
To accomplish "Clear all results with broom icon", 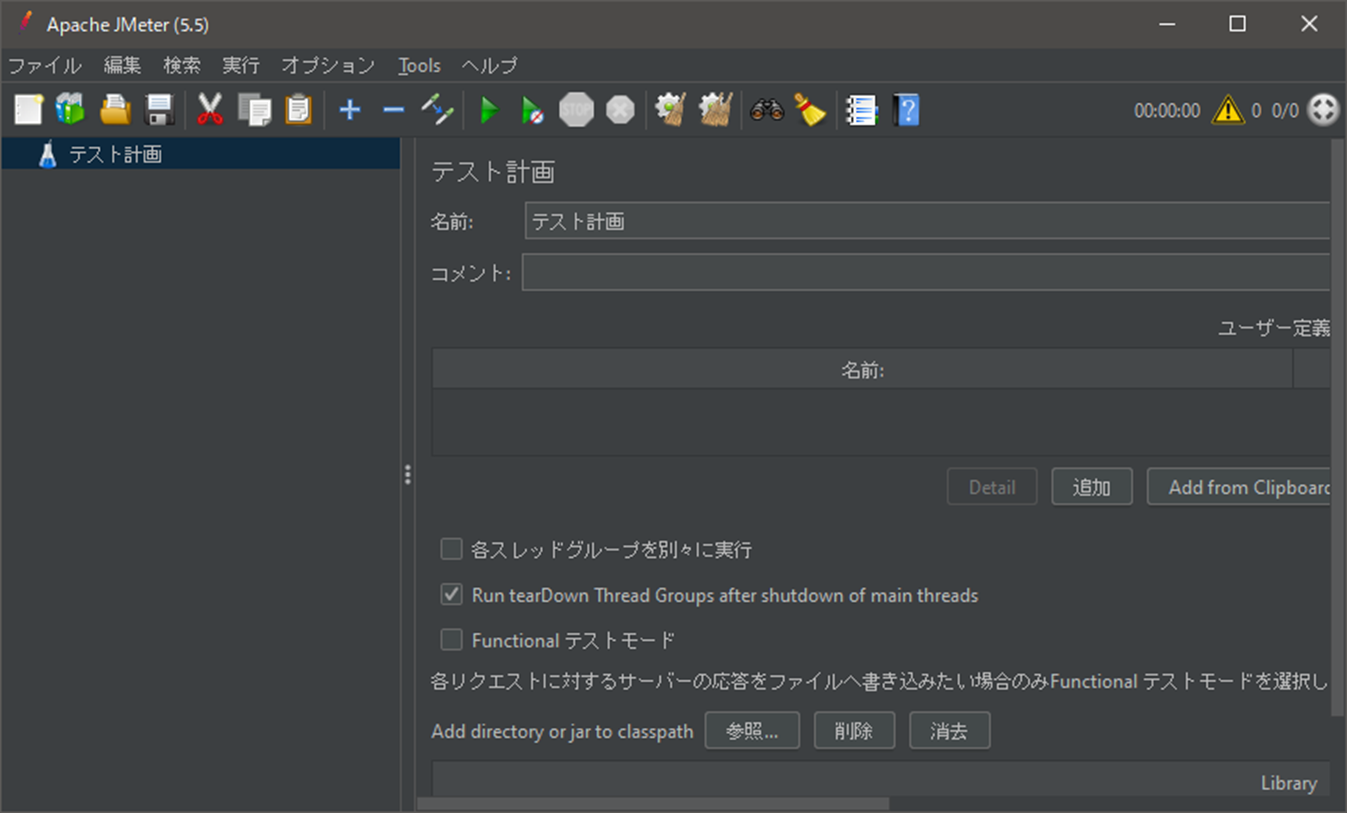I will click(809, 110).
